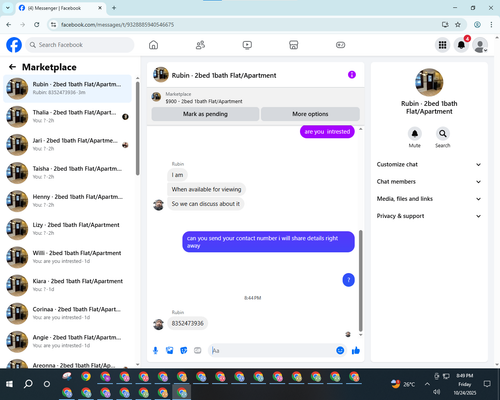Select Rubin conversation in the list
This screenshot has width=500, height=400.
point(67,89)
